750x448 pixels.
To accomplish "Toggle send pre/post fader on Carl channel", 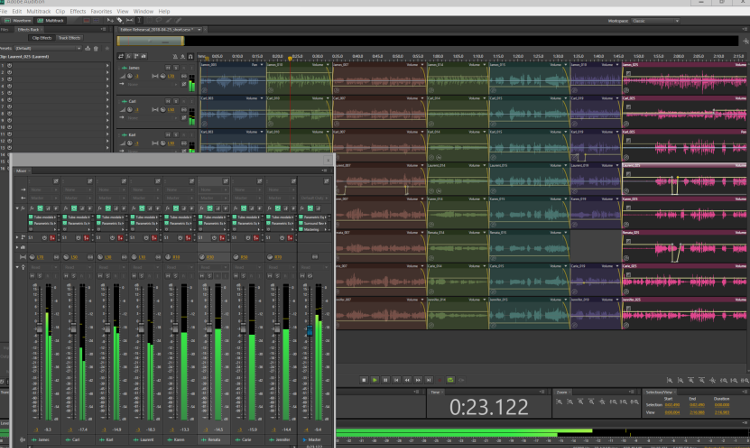I will 87,238.
